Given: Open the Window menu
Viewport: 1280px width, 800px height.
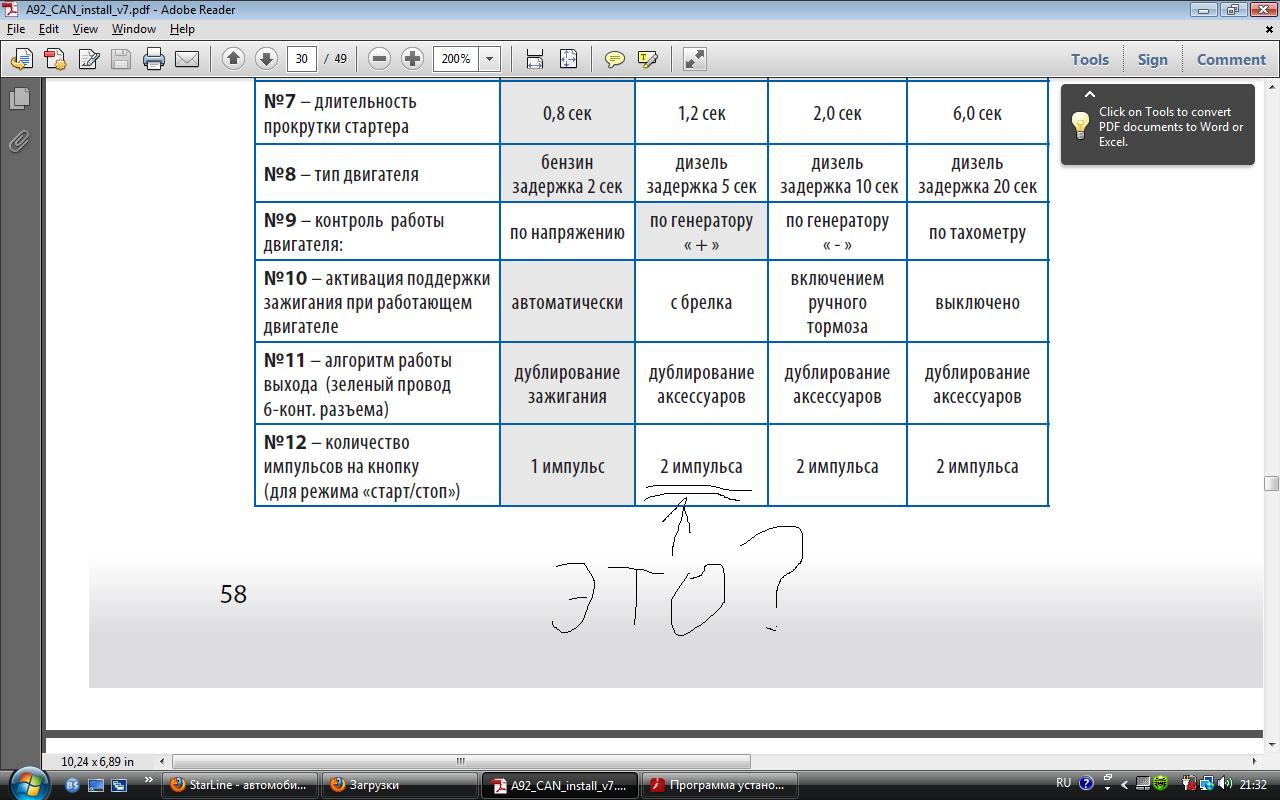Looking at the screenshot, I should coord(133,29).
